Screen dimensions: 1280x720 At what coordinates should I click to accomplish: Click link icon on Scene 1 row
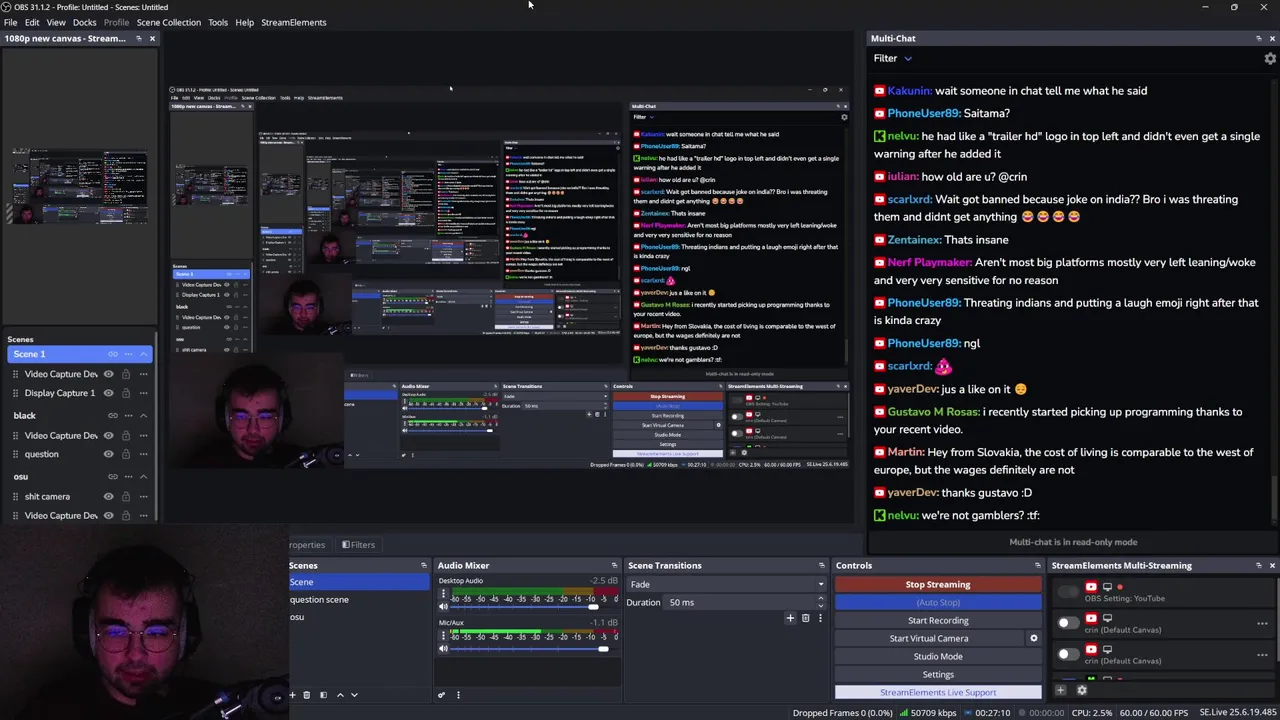click(113, 354)
